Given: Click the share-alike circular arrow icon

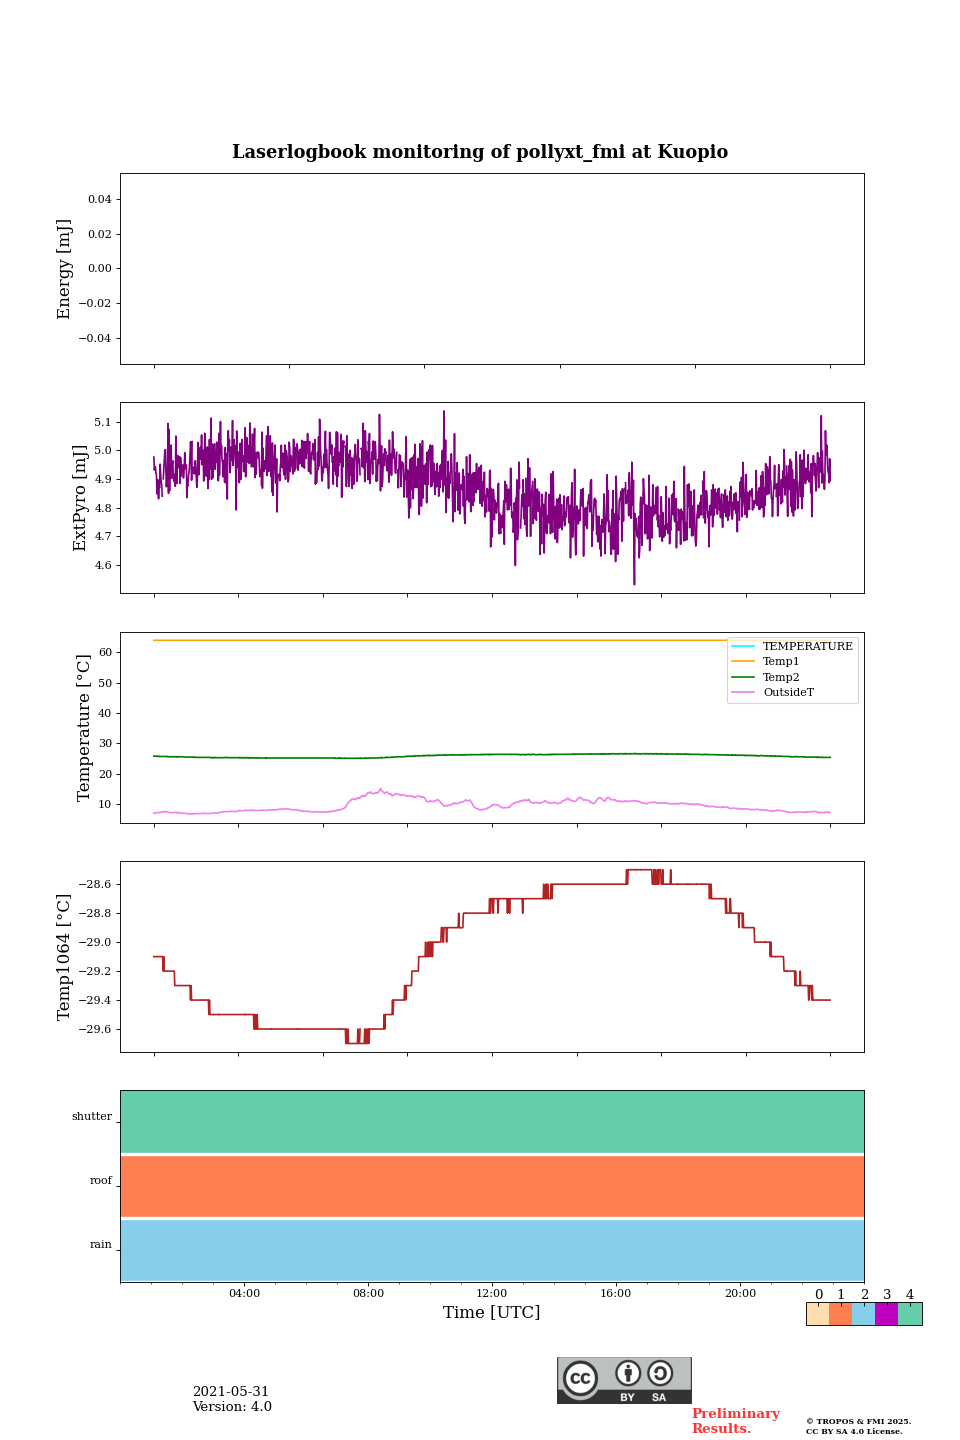Looking at the screenshot, I should tap(660, 1374).
